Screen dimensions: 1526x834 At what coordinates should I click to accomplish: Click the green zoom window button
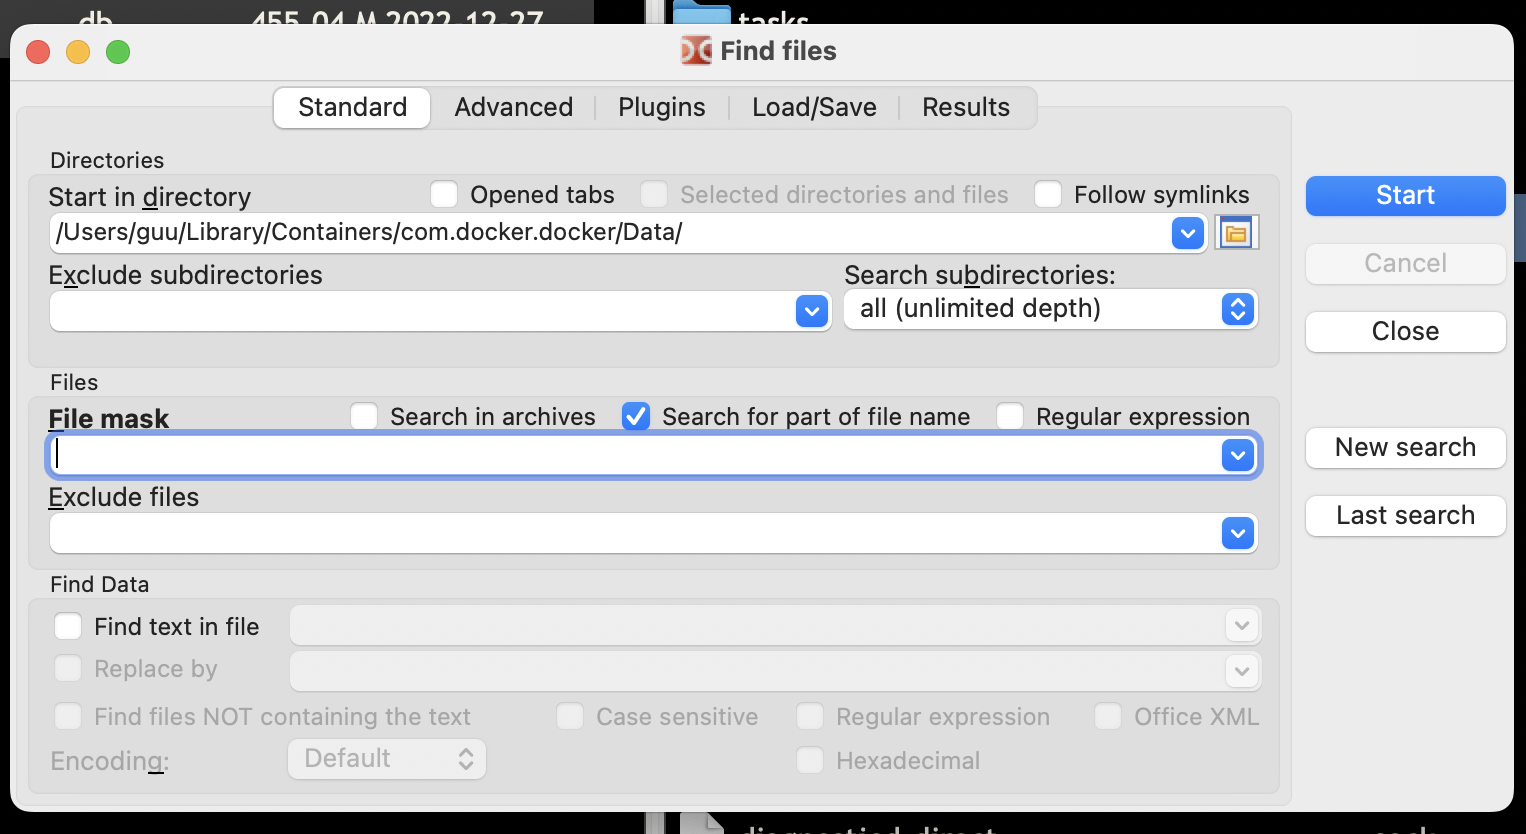tap(118, 52)
